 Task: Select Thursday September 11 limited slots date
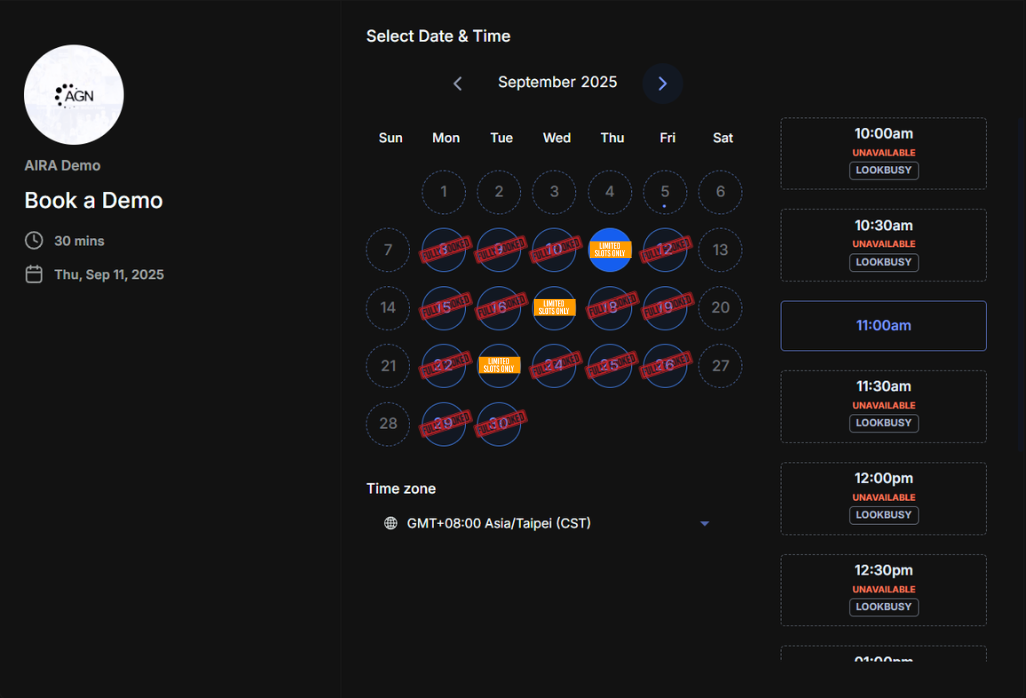pos(610,249)
